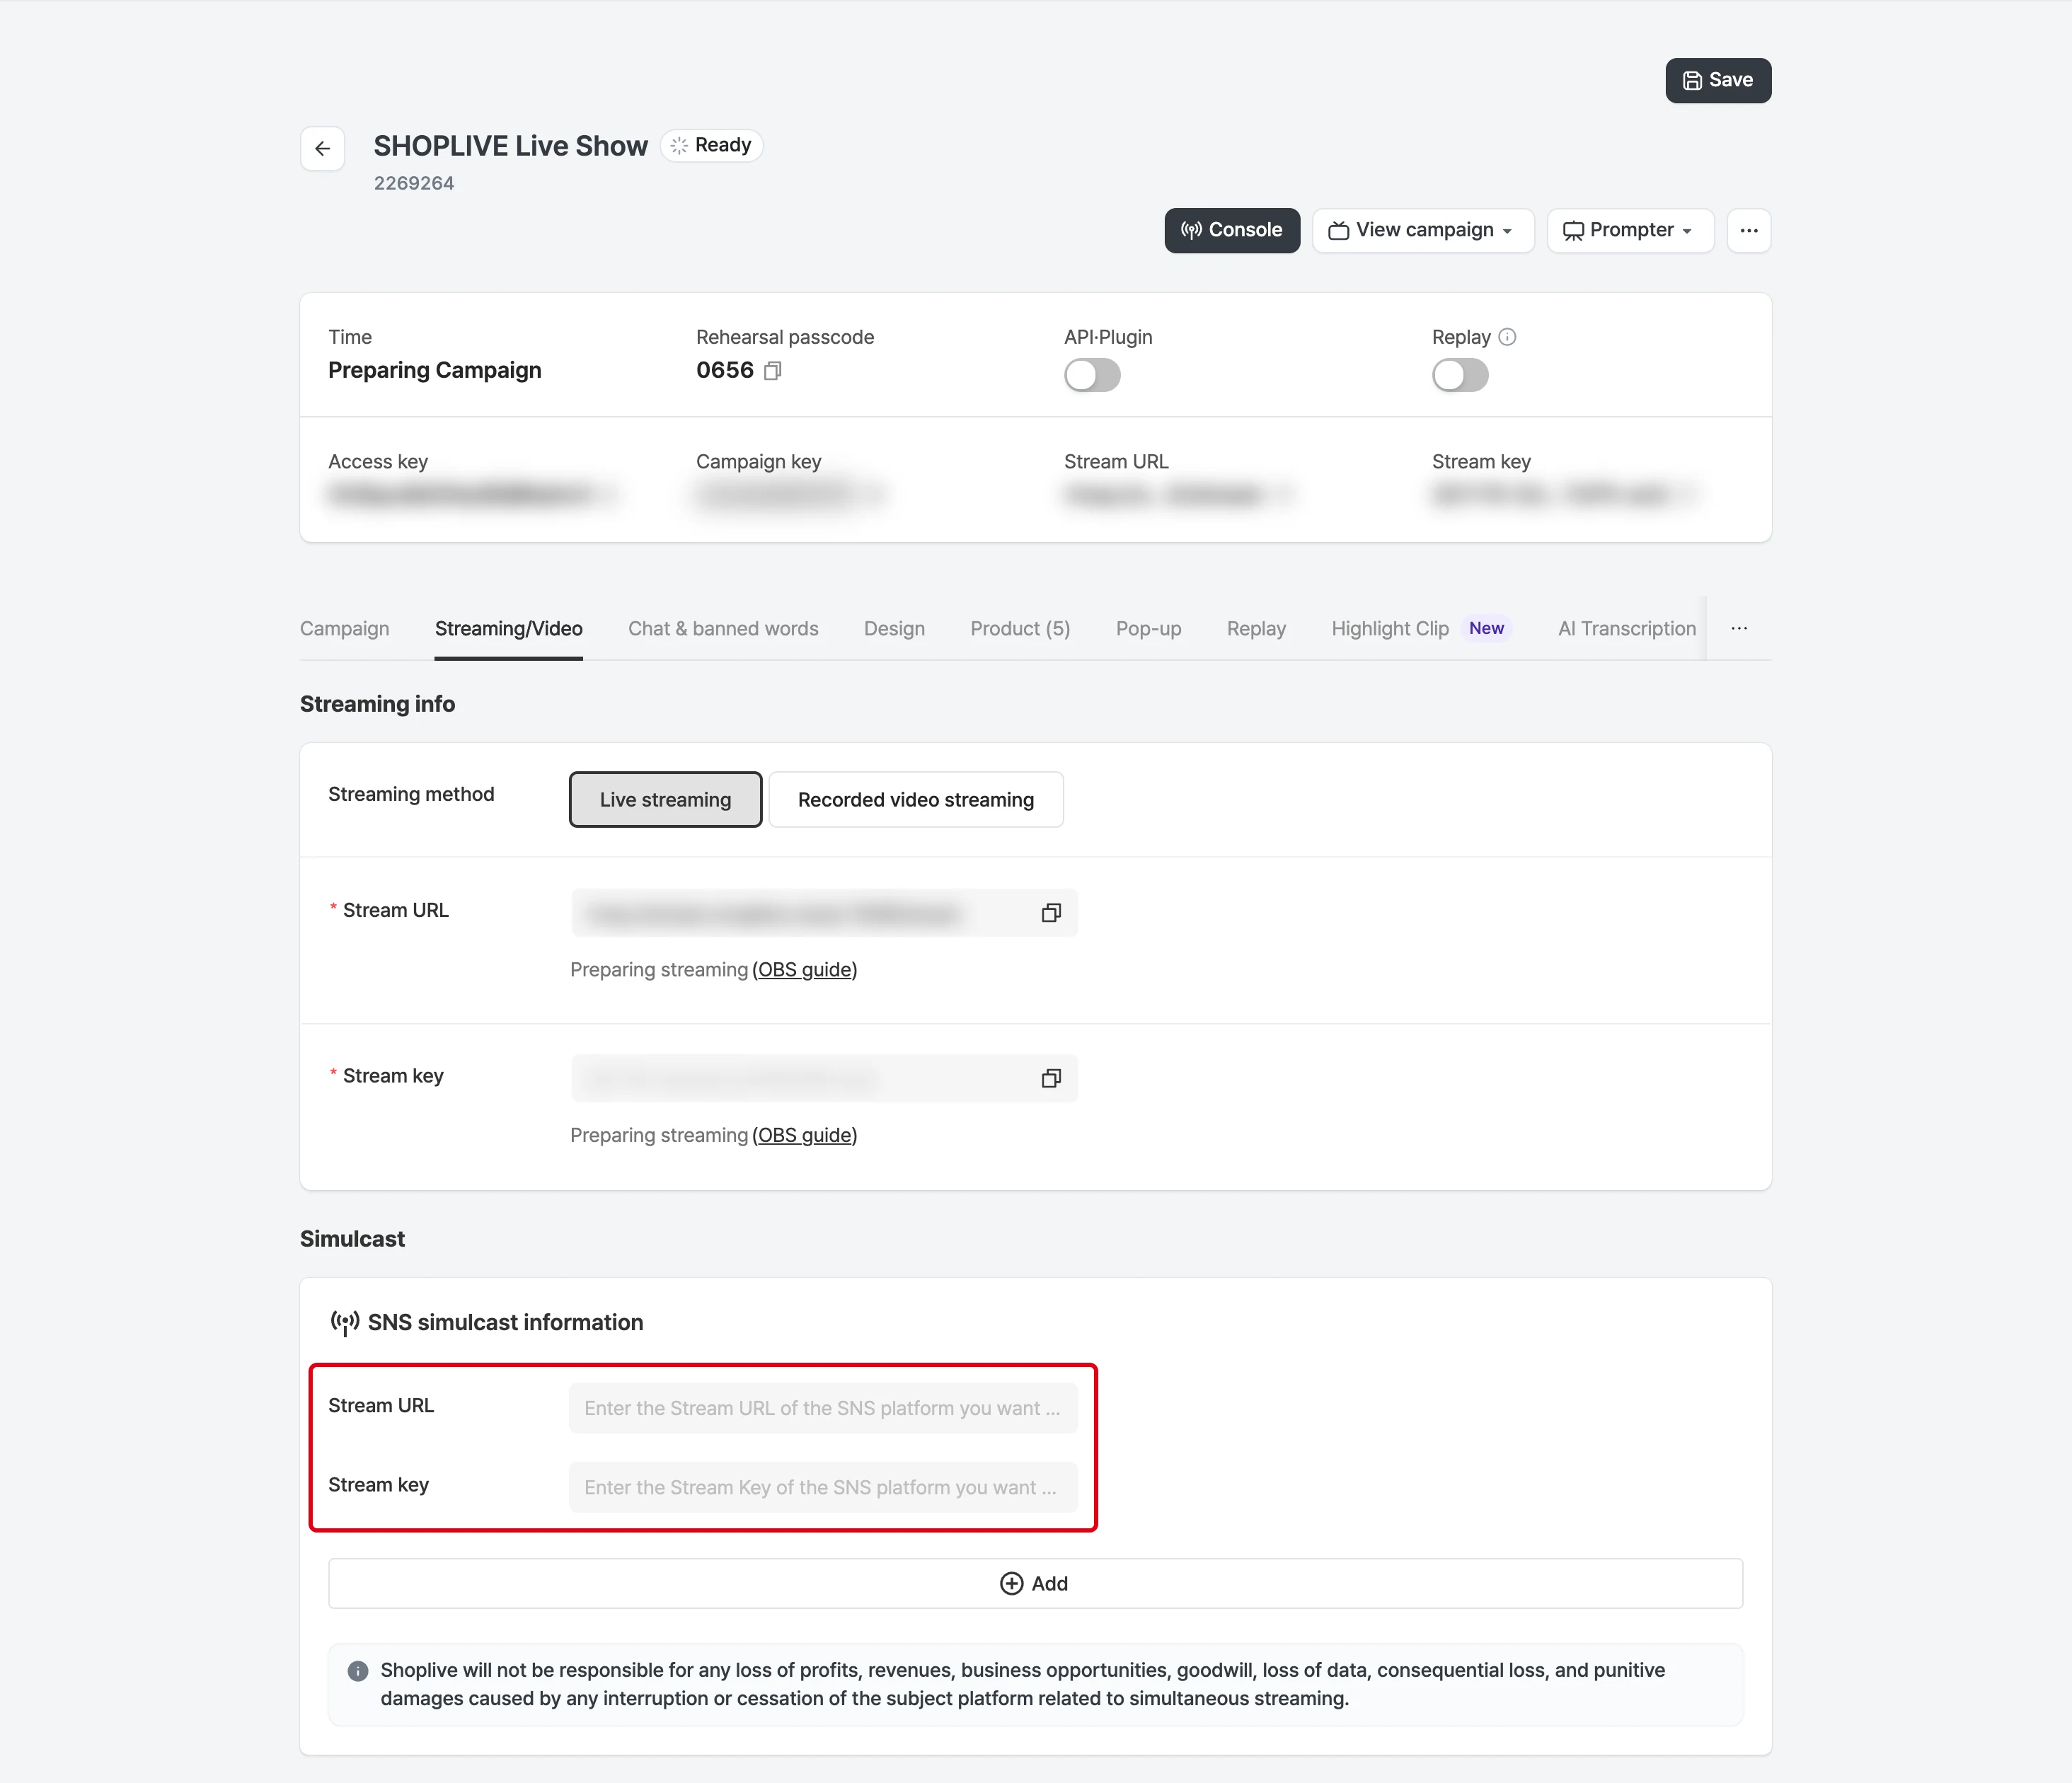Expand the View campaign dropdown

point(1422,230)
